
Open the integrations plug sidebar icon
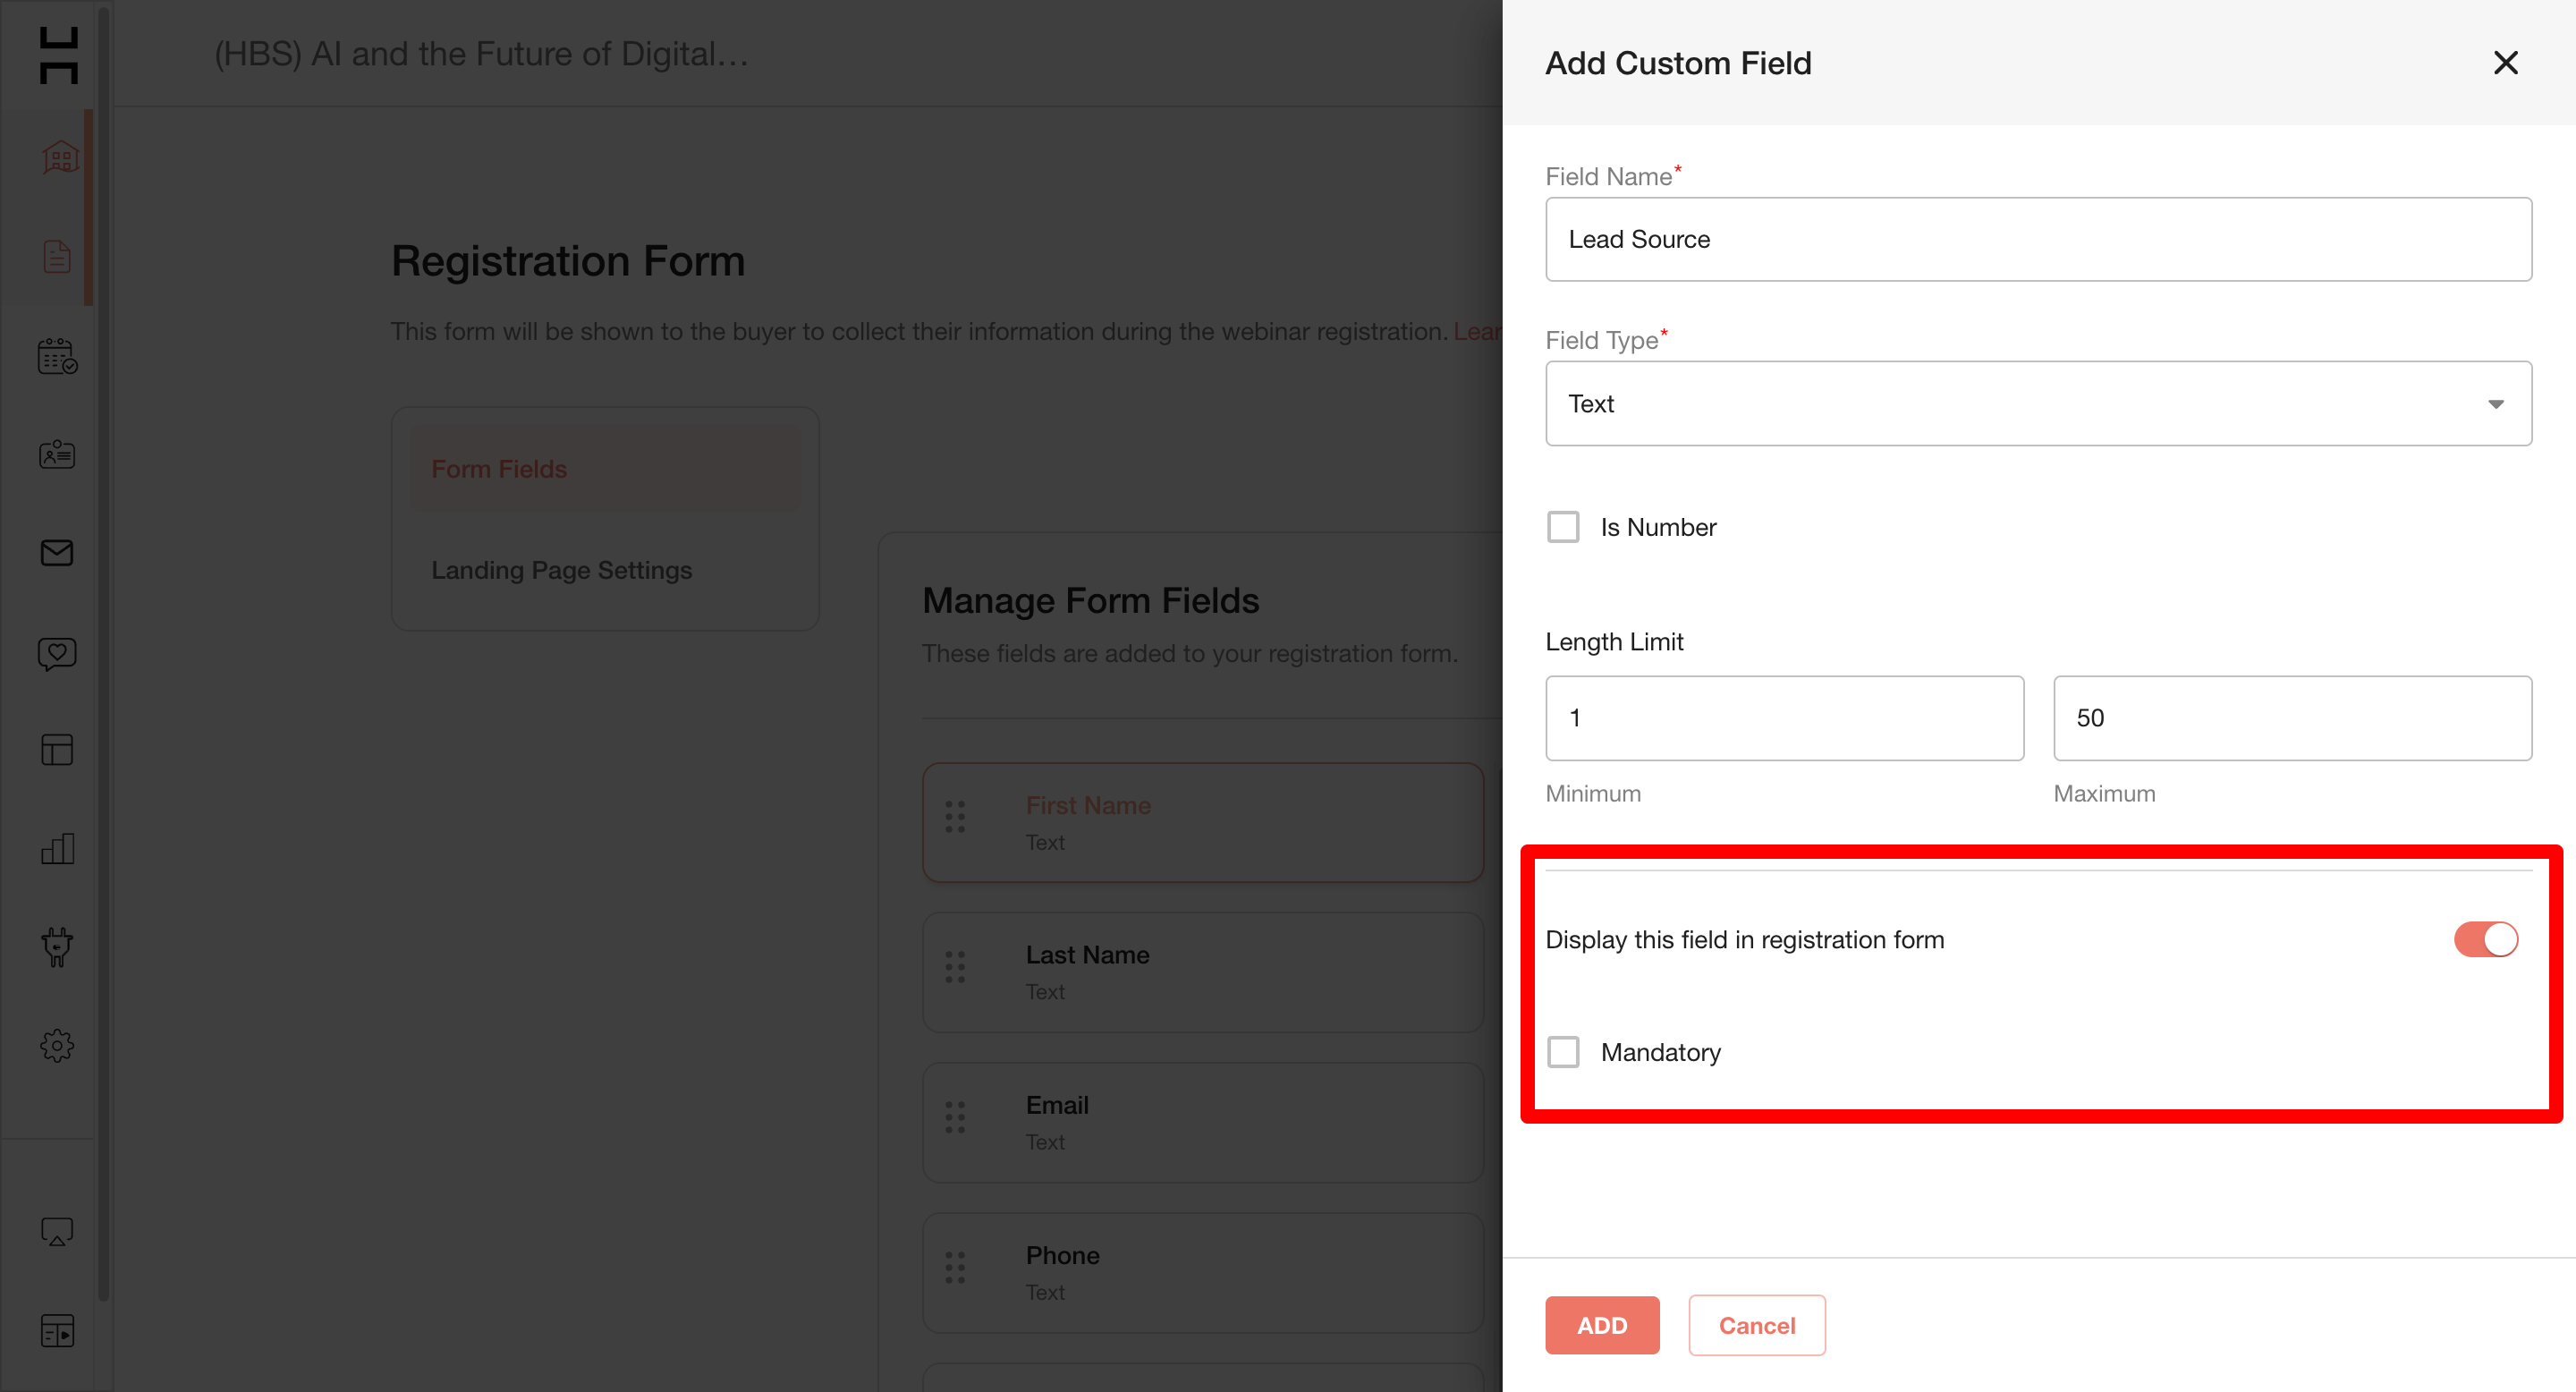click(57, 947)
